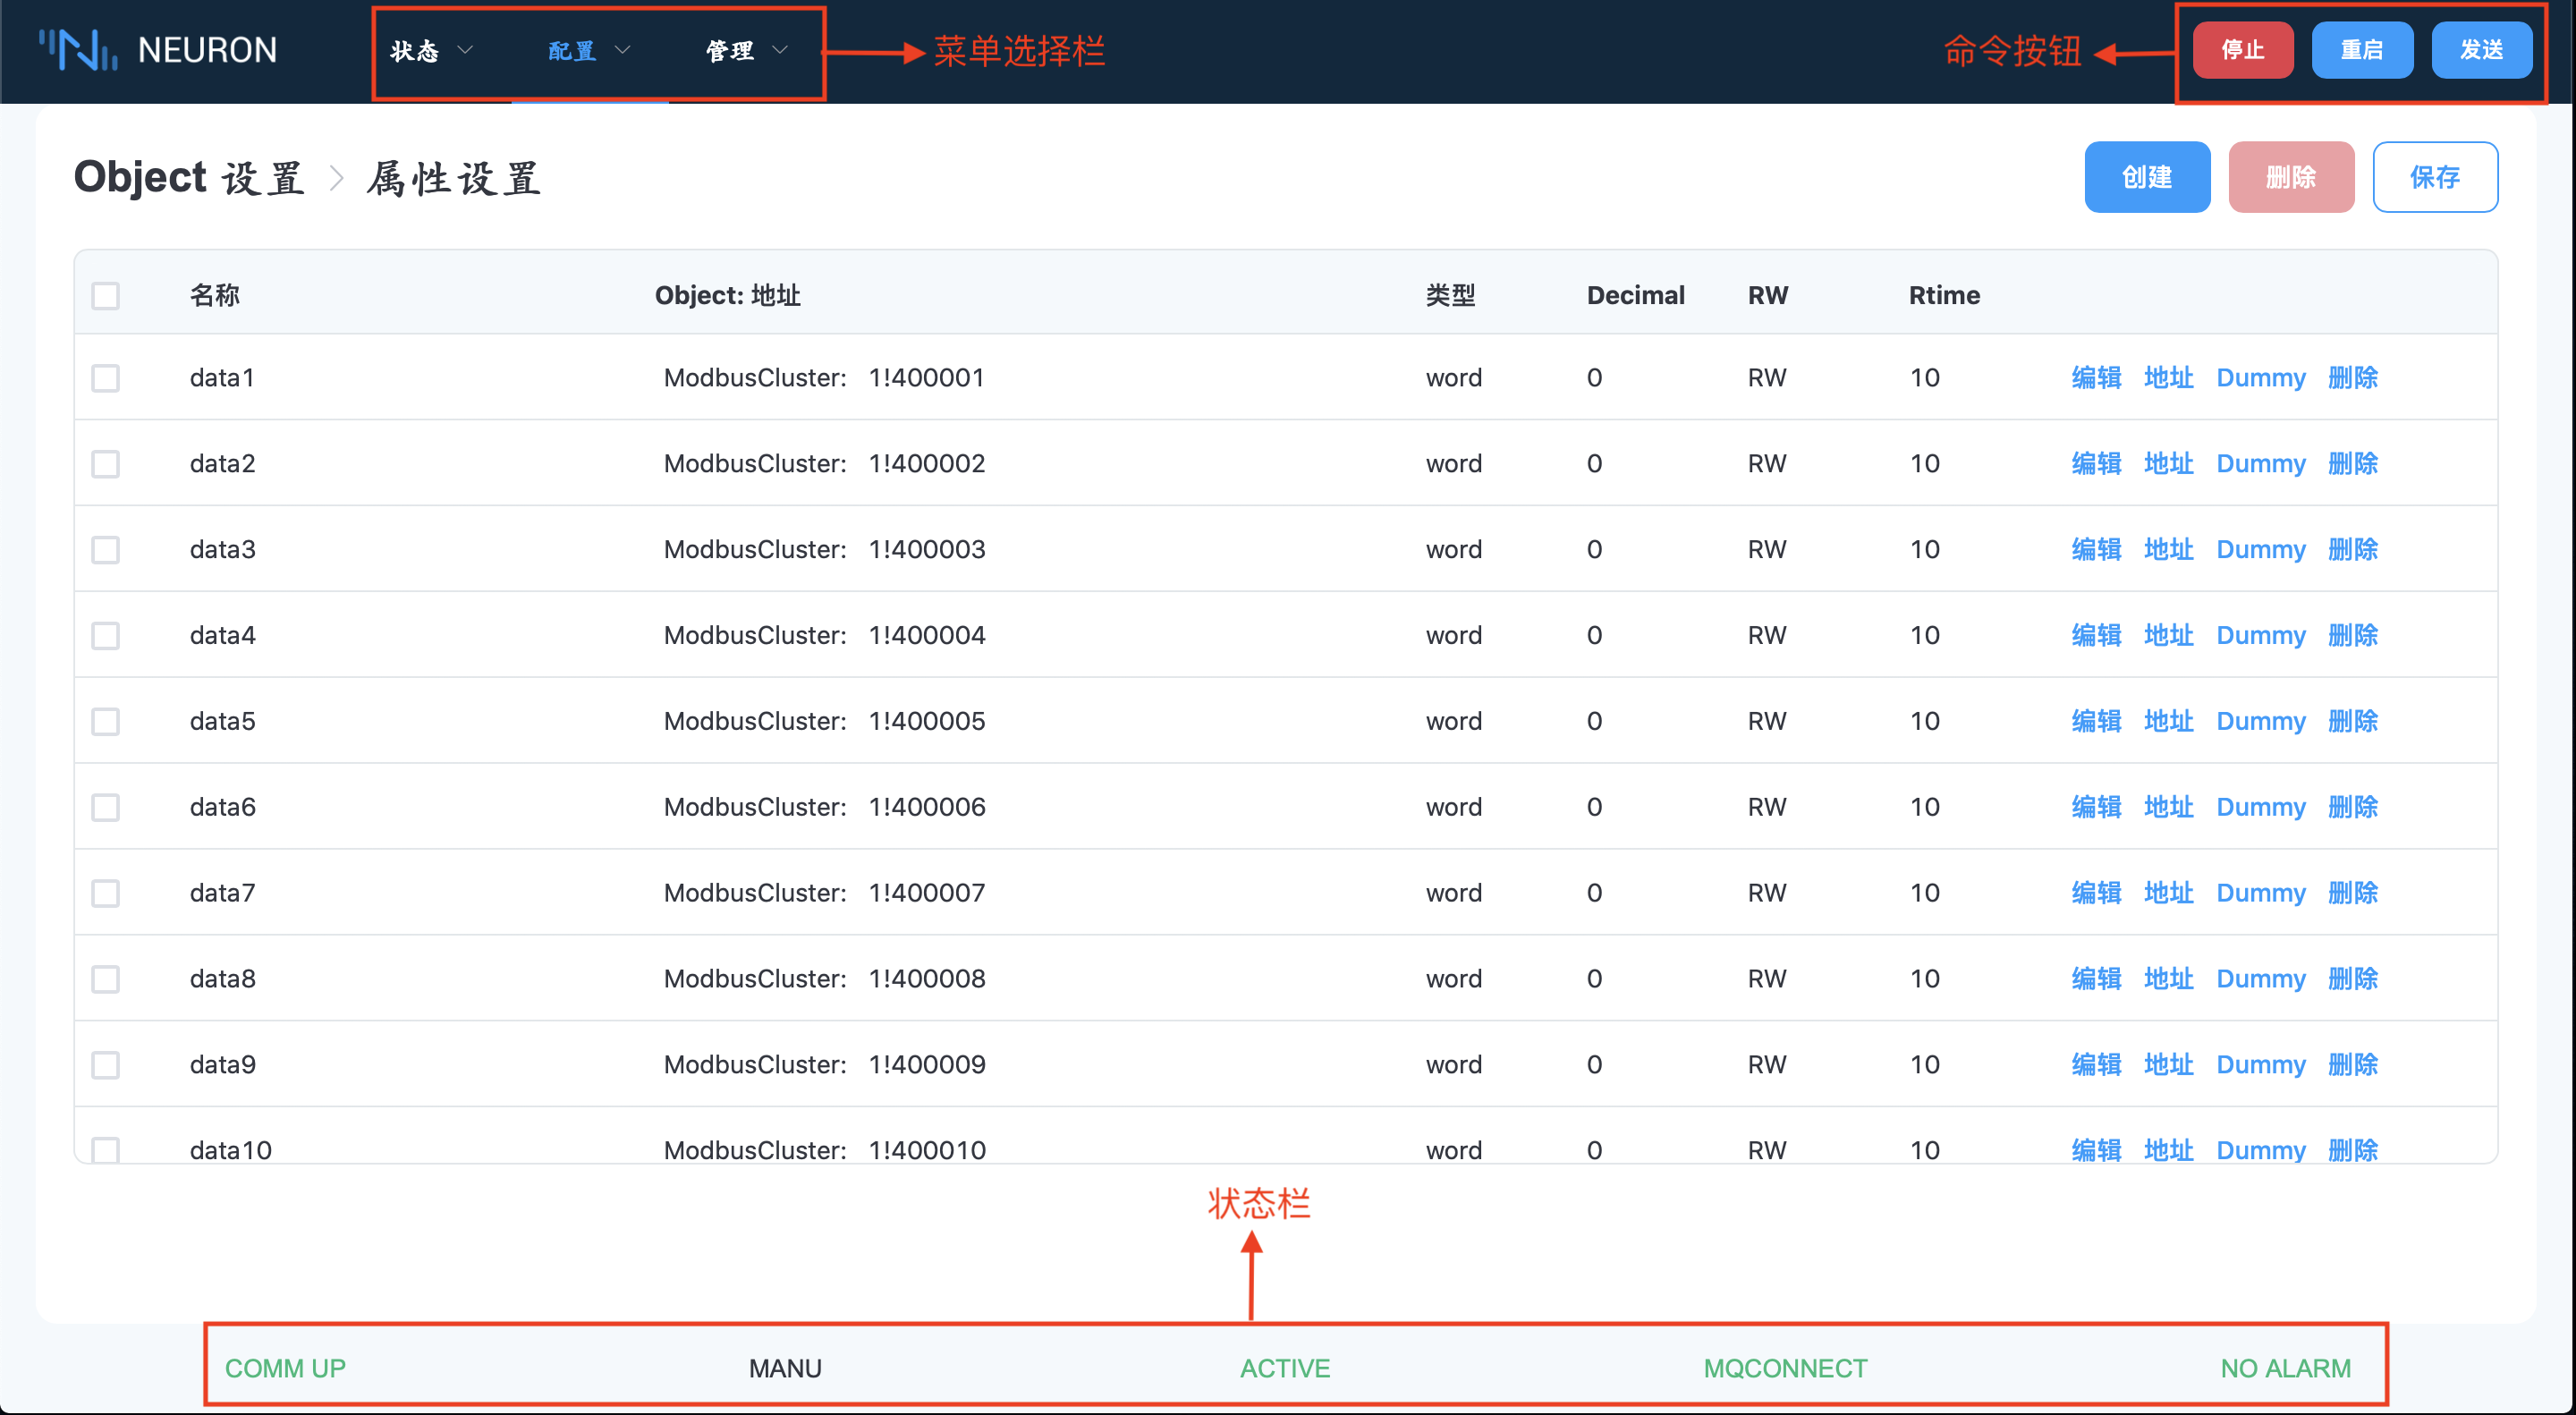2576x1415 pixels.
Task: Click the 保存 save button
Action: 2435,177
